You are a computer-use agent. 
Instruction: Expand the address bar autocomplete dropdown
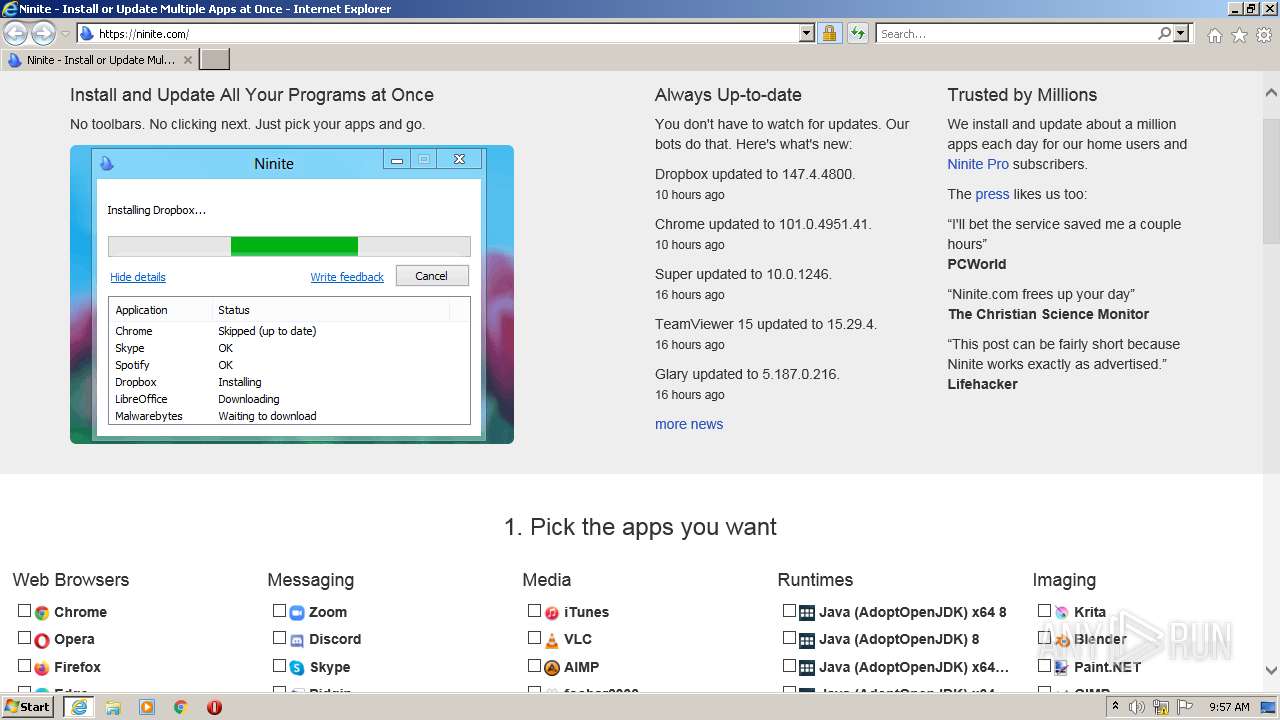pos(807,34)
